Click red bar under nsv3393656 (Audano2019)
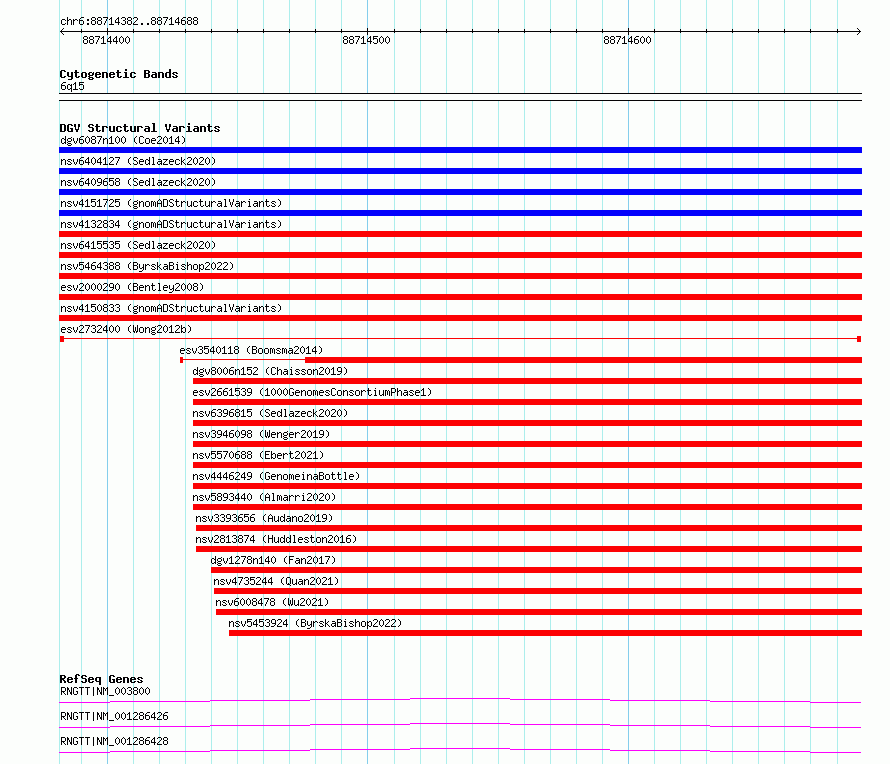Screen dimensions: 890x764 tap(529, 528)
